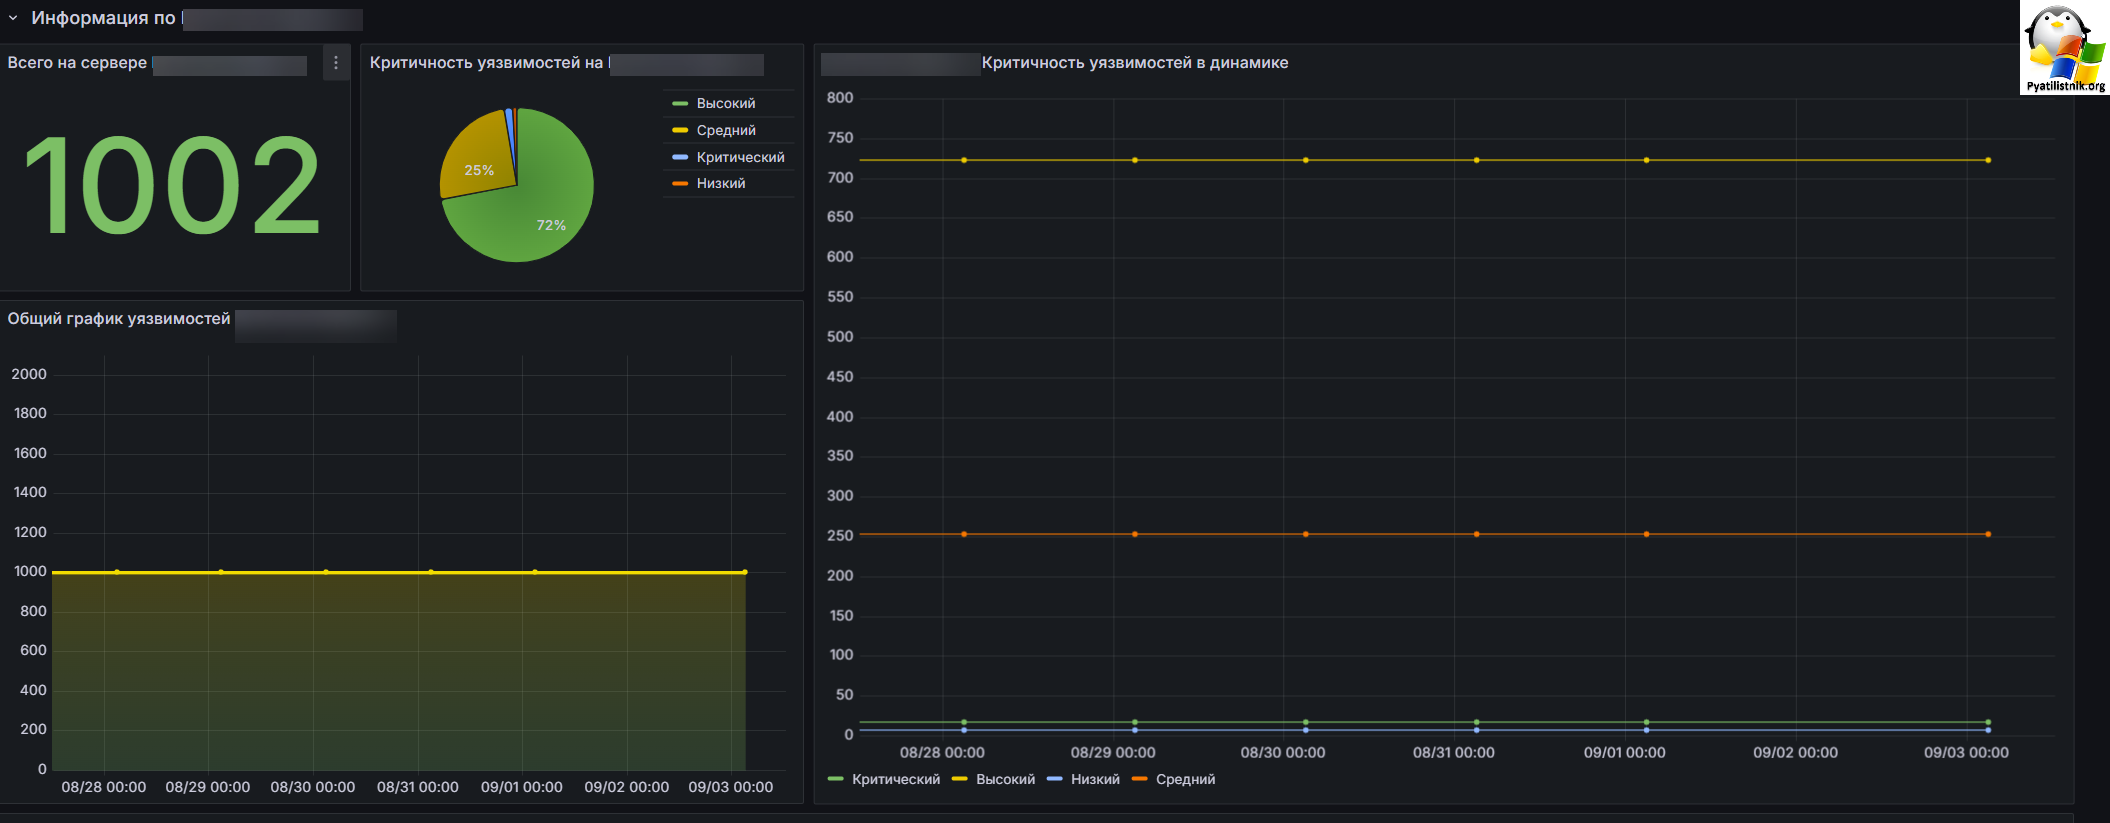Screen dimensions: 2110x823
Task: Click the Pyatilistnik.org penguin logo
Action: click(x=2064, y=47)
